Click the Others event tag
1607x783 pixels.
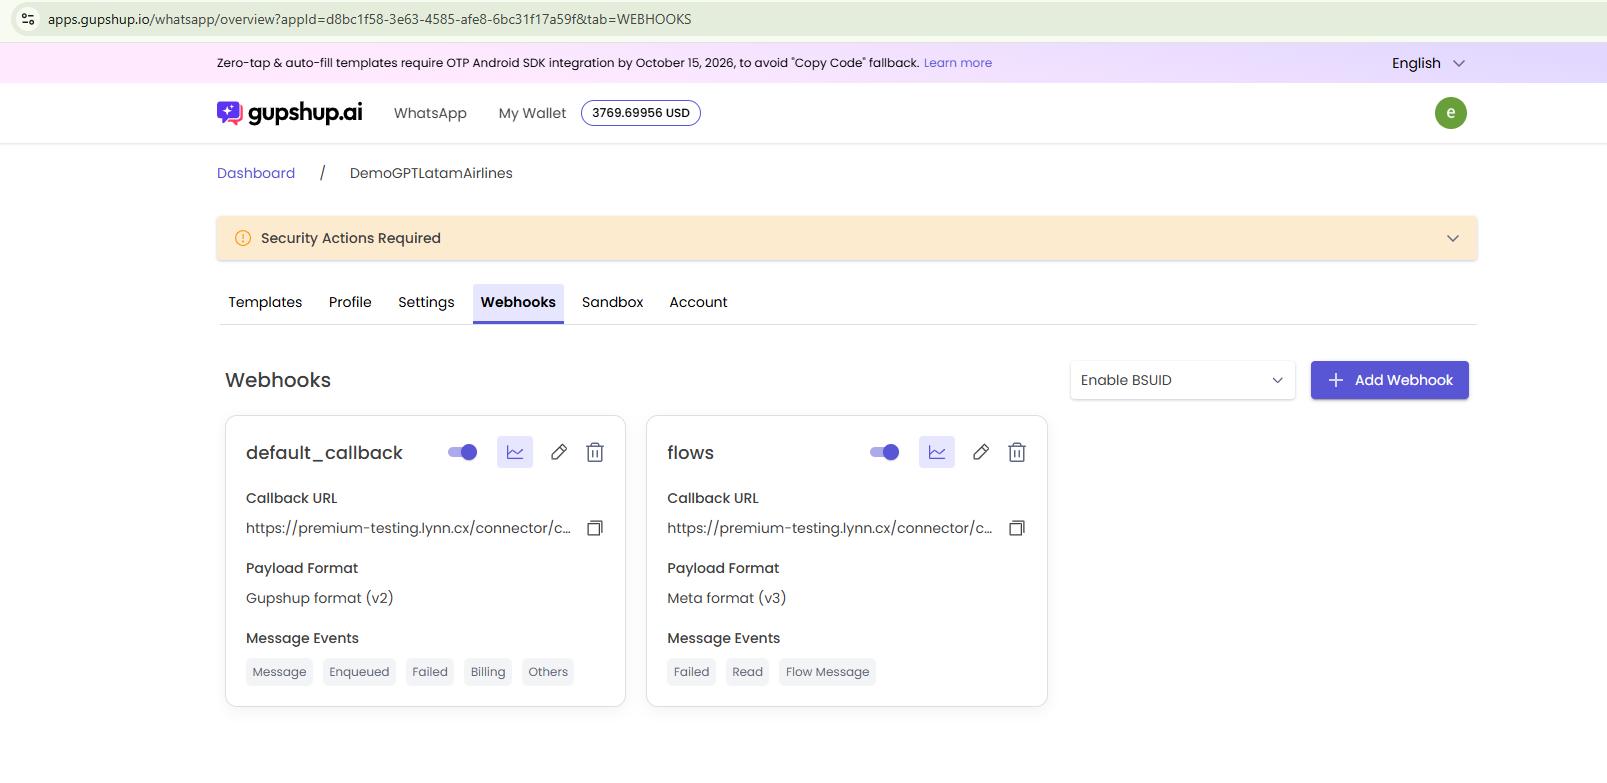[x=548, y=672]
